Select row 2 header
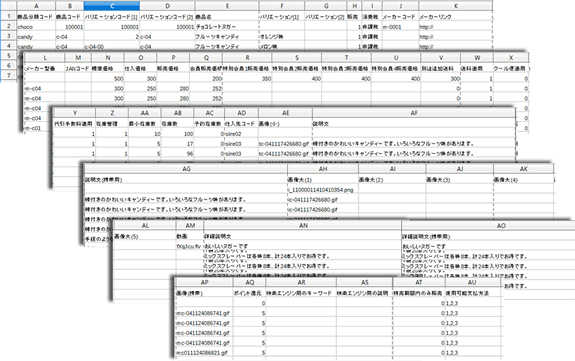575x361 pixels. (8, 26)
